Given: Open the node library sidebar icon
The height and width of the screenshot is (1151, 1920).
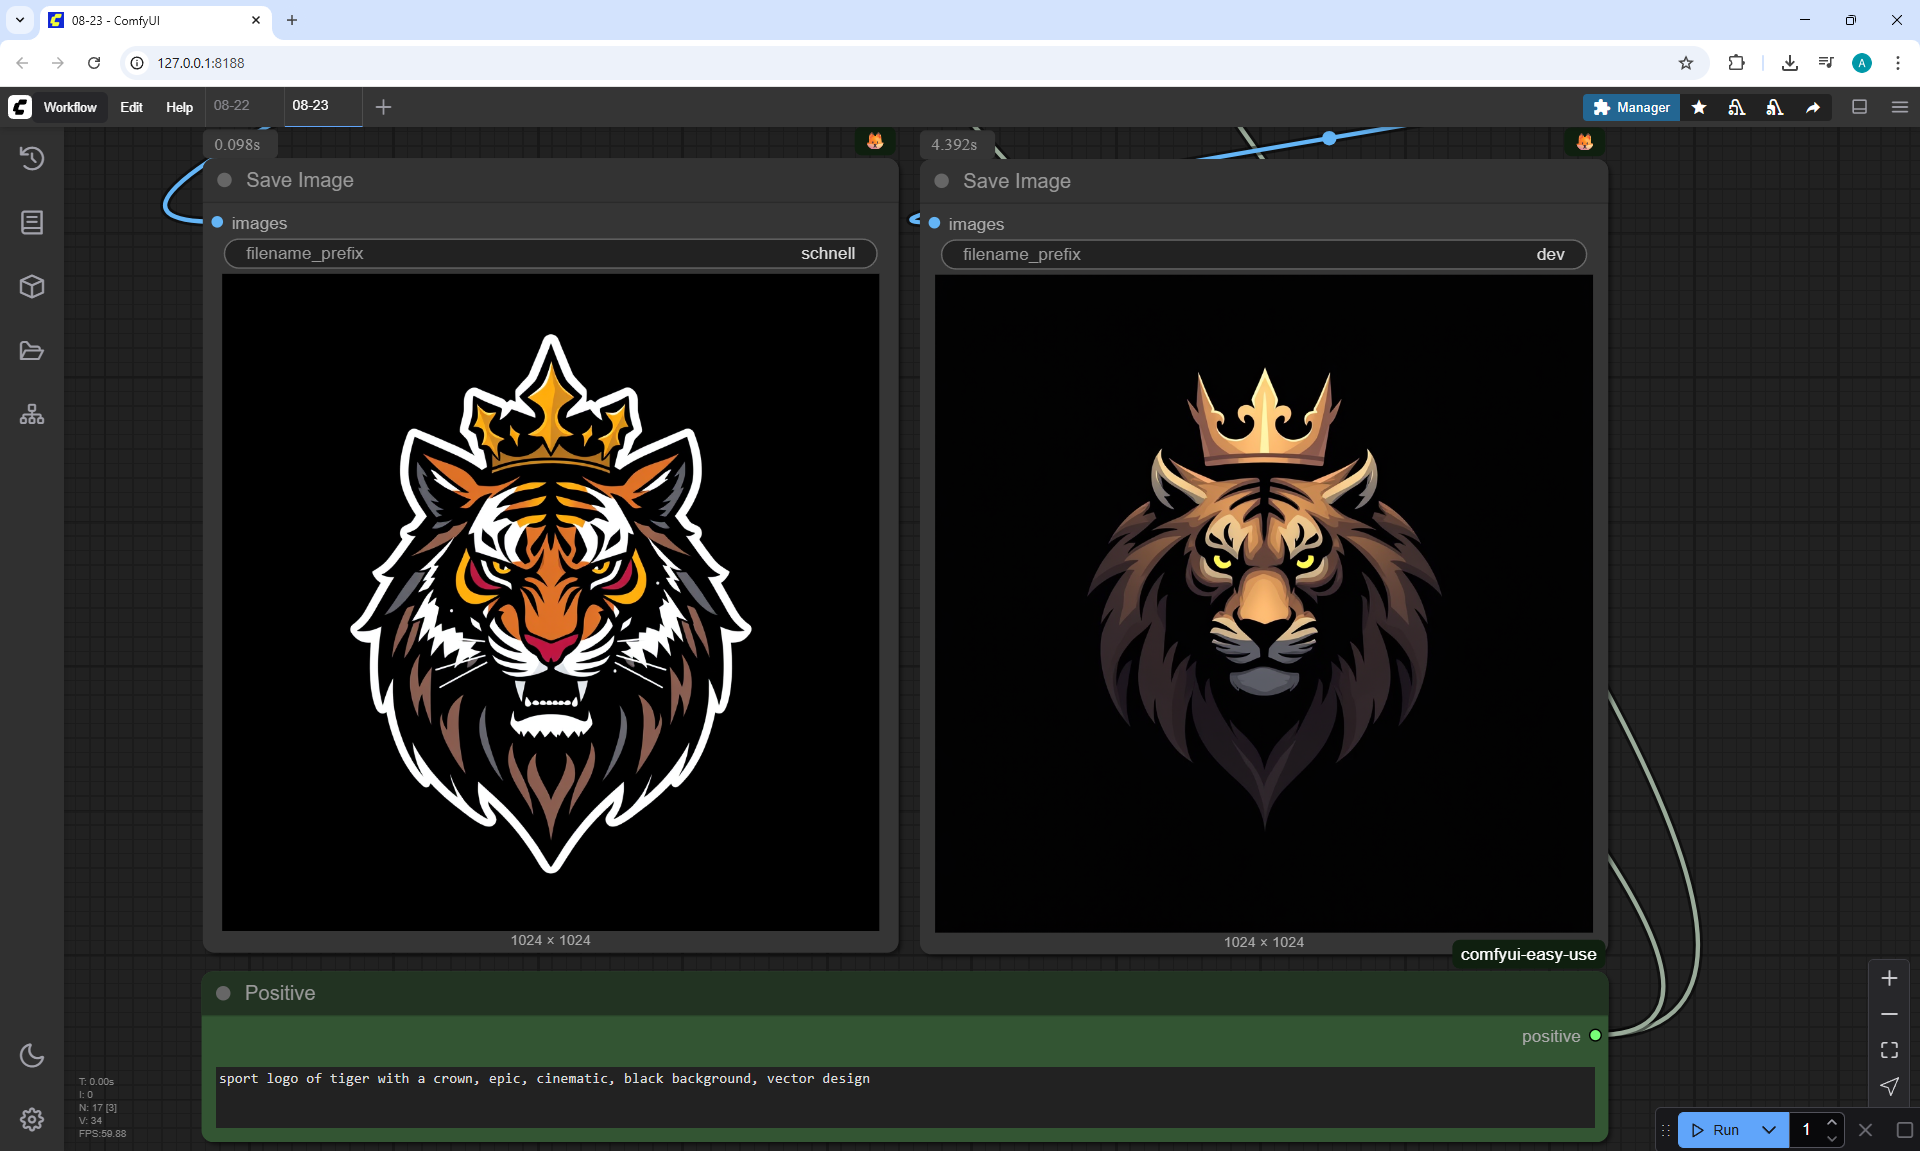Looking at the screenshot, I should click(32, 222).
